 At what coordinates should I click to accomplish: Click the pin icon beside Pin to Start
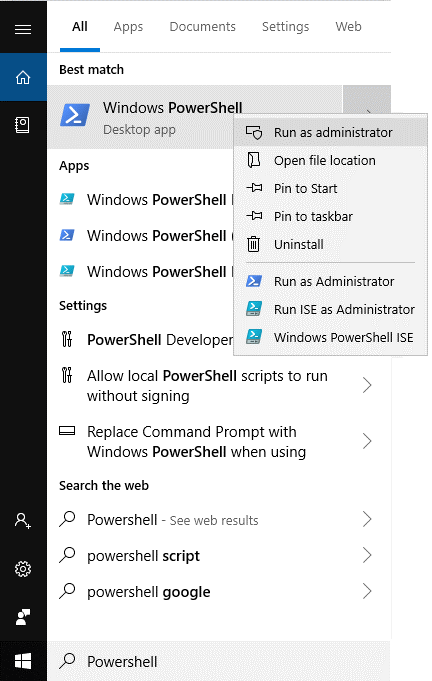(254, 188)
